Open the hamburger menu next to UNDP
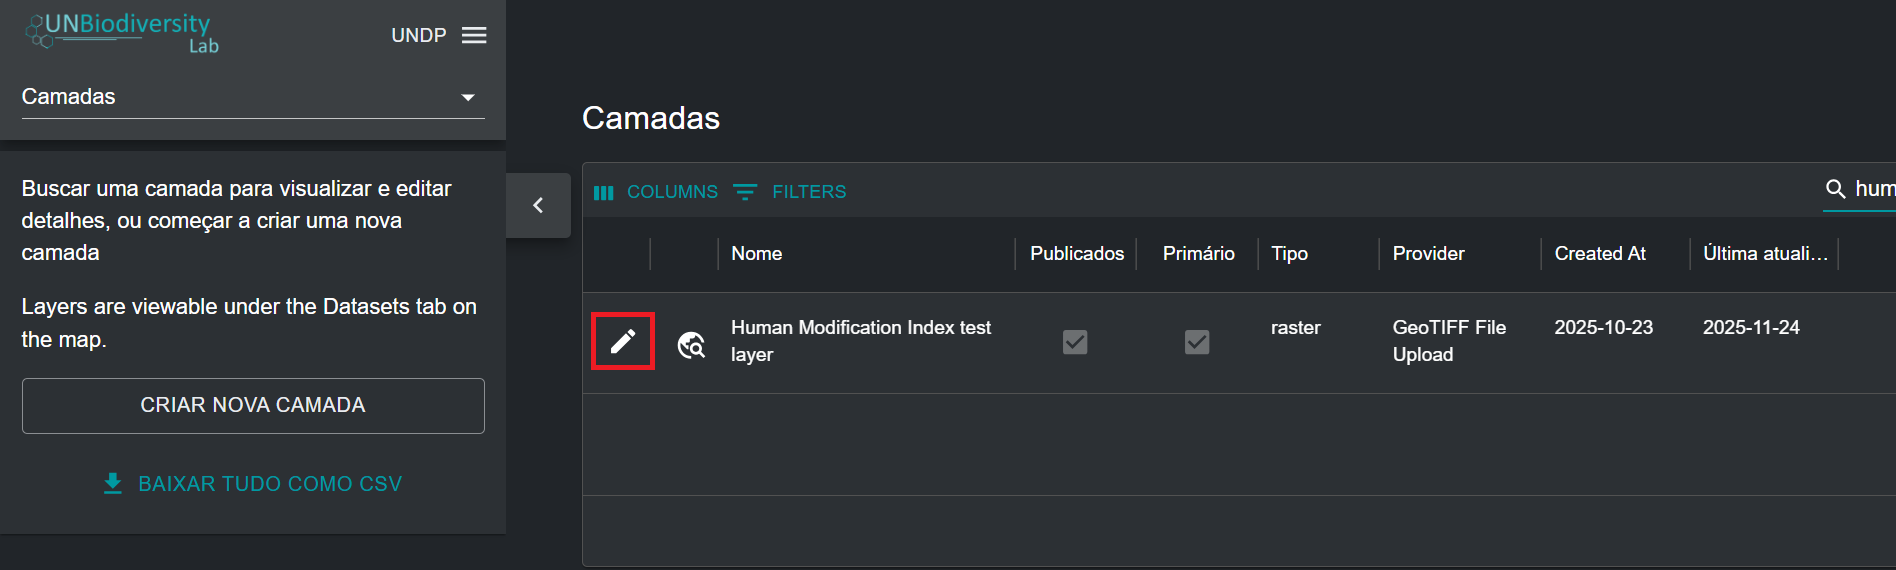Screen dimensions: 1896x570 [x=474, y=35]
